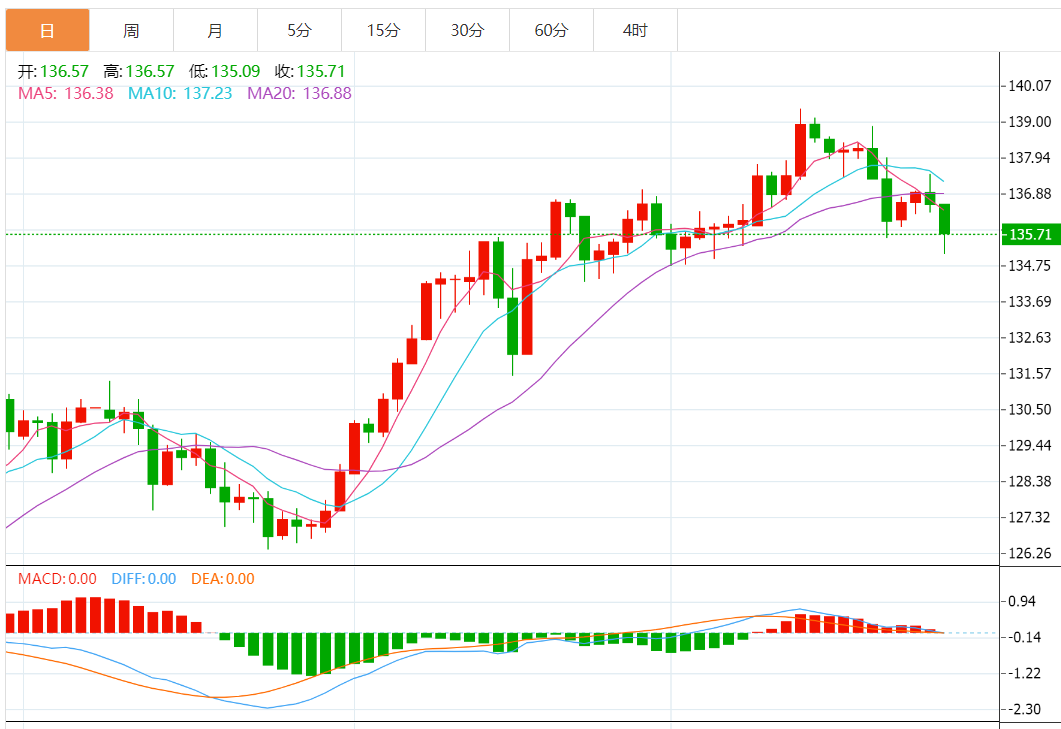Open the 30分 chart tab
The image size is (1061, 729).
(x=468, y=30)
